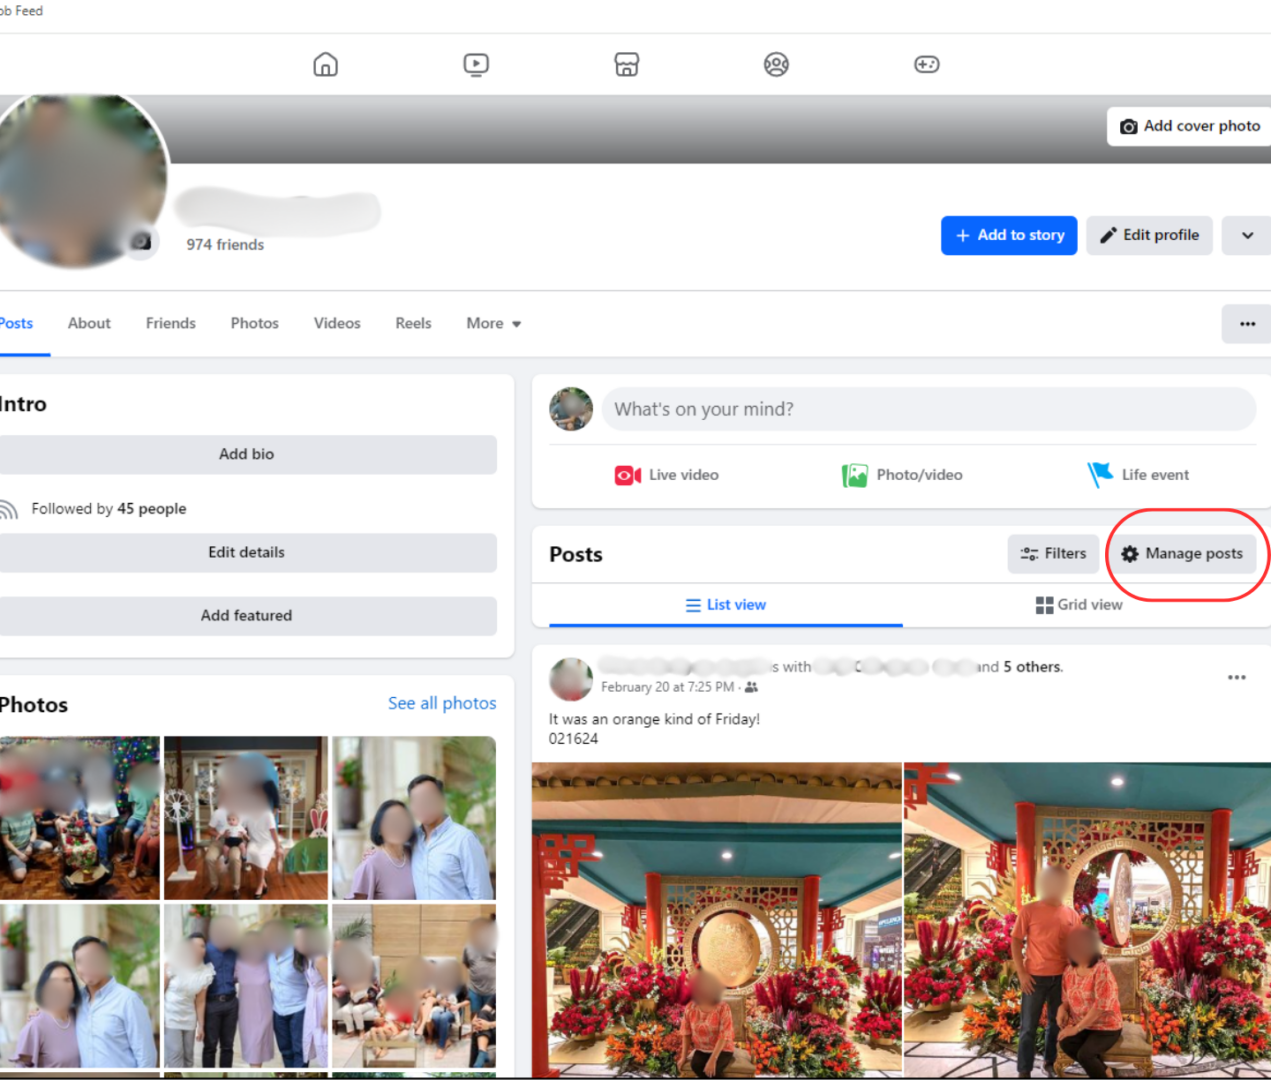1271x1080 pixels.
Task: Open Filters for the posts feed
Action: (x=1053, y=553)
